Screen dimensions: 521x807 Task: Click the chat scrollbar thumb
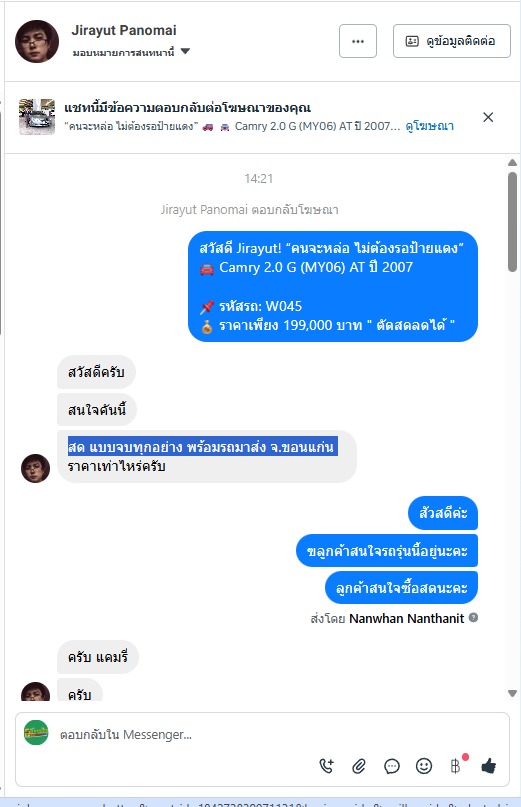(512, 222)
